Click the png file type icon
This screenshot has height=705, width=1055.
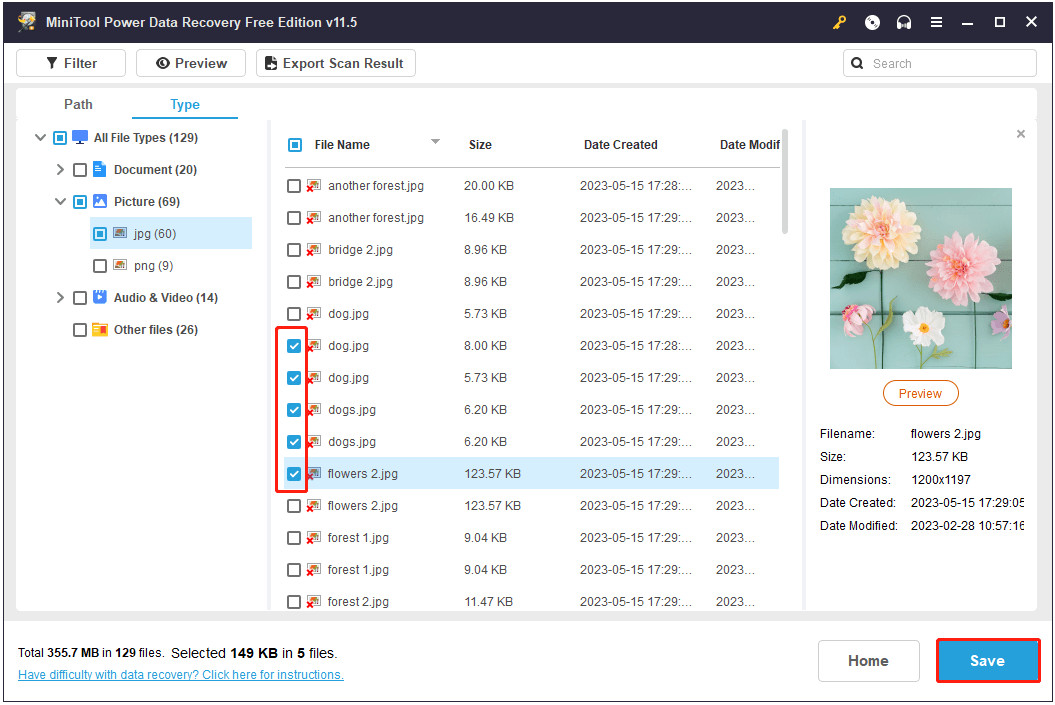[x=120, y=265]
